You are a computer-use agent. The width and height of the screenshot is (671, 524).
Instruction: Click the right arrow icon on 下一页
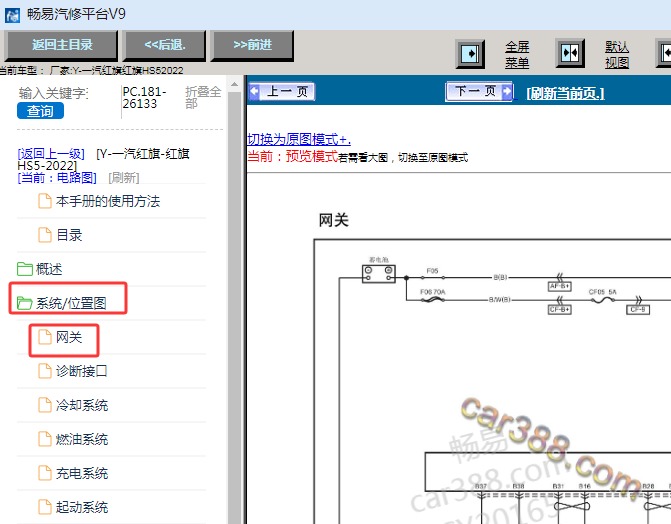(x=507, y=91)
